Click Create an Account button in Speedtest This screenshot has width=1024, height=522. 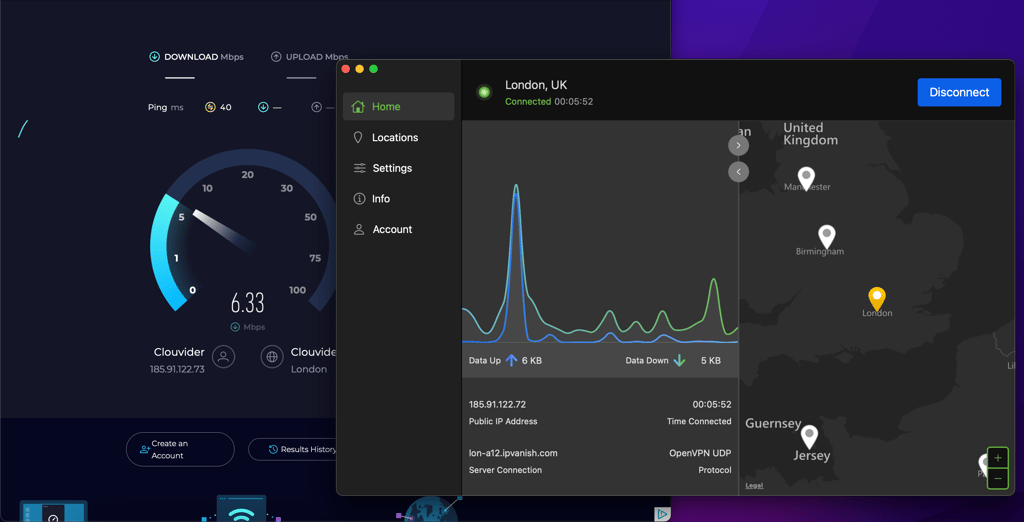coord(180,449)
